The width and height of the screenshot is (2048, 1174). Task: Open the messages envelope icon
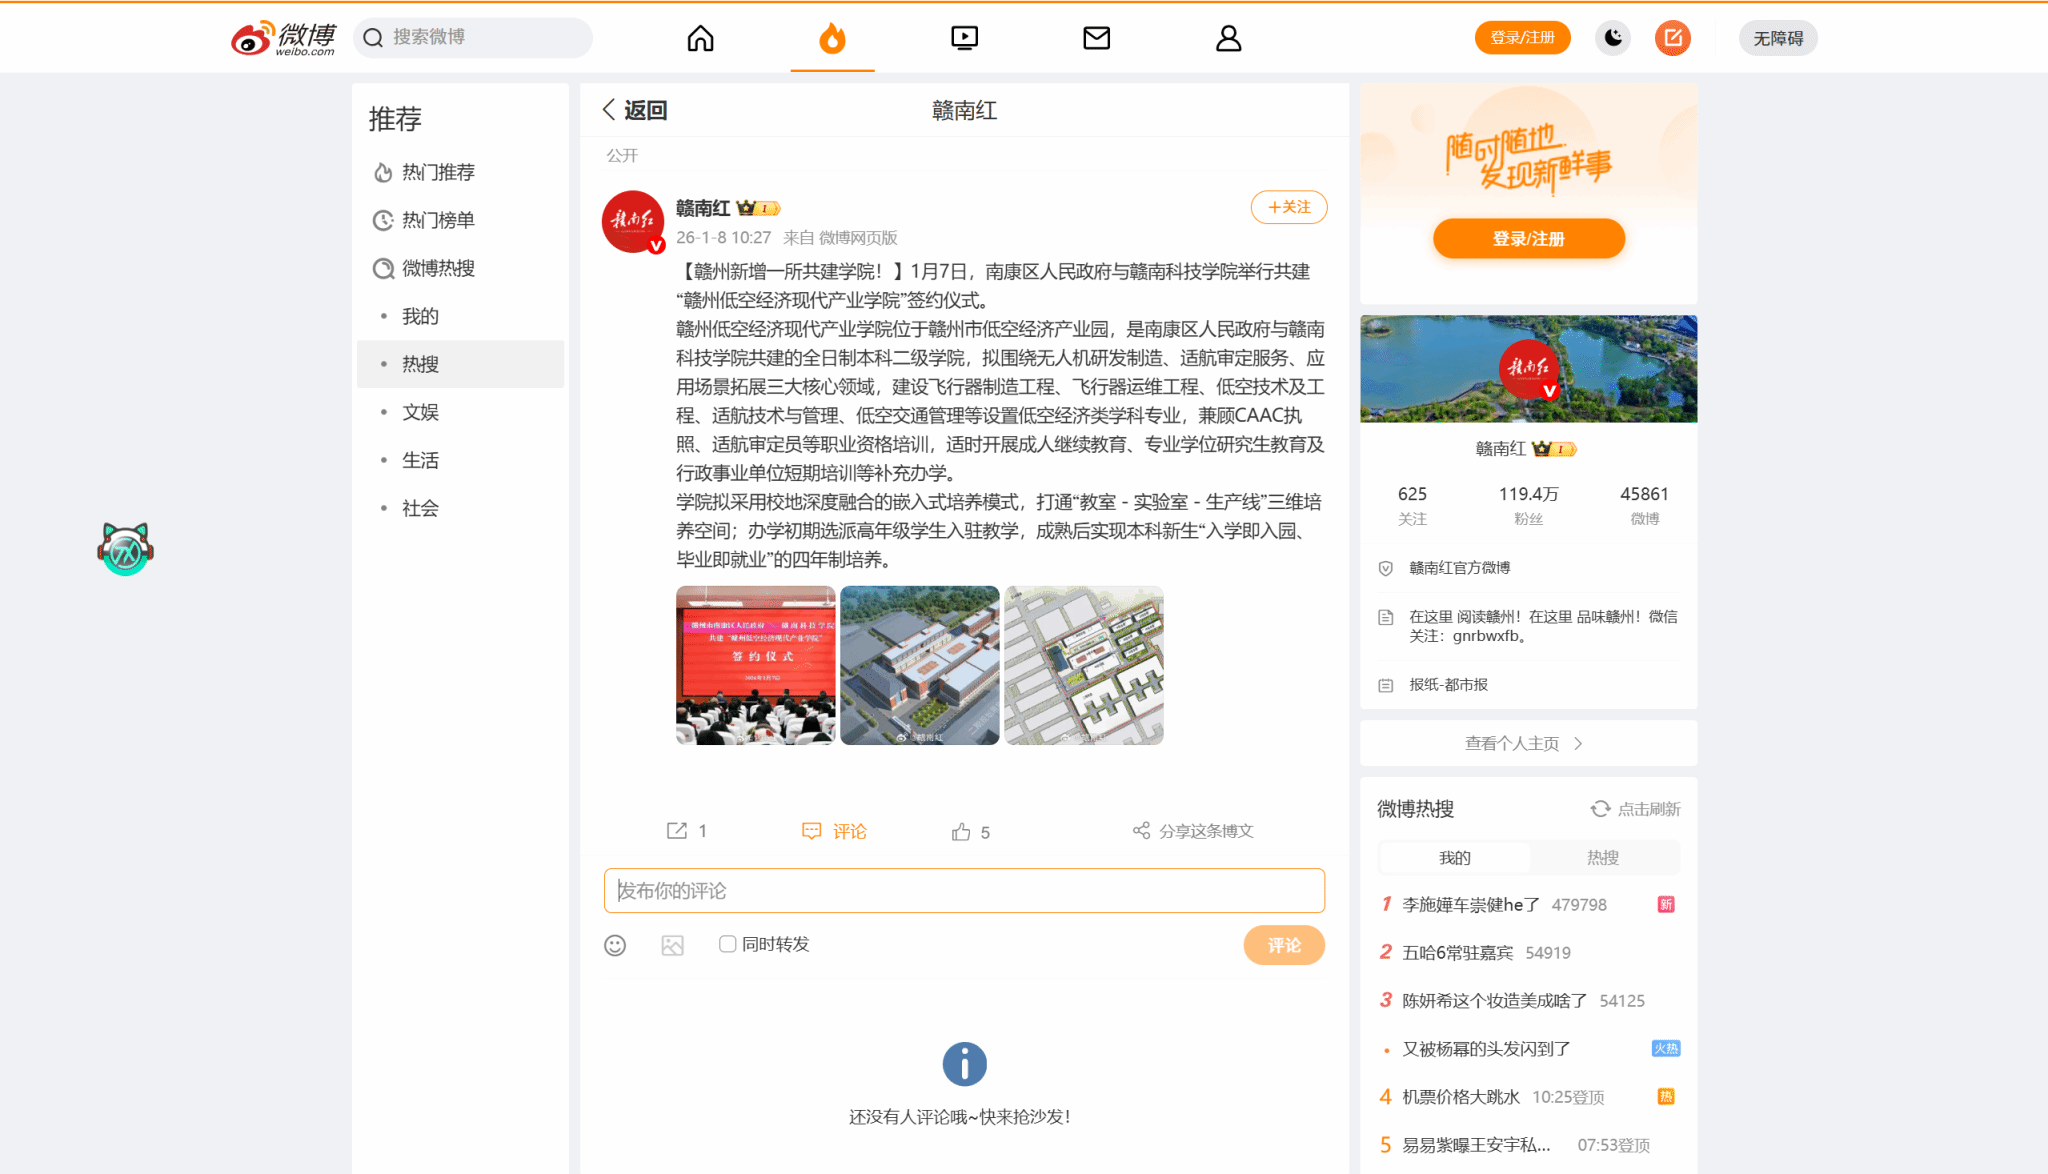[x=1096, y=38]
